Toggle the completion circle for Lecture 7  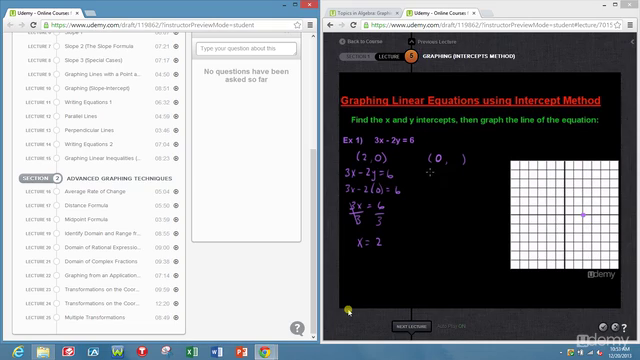(x=57, y=47)
